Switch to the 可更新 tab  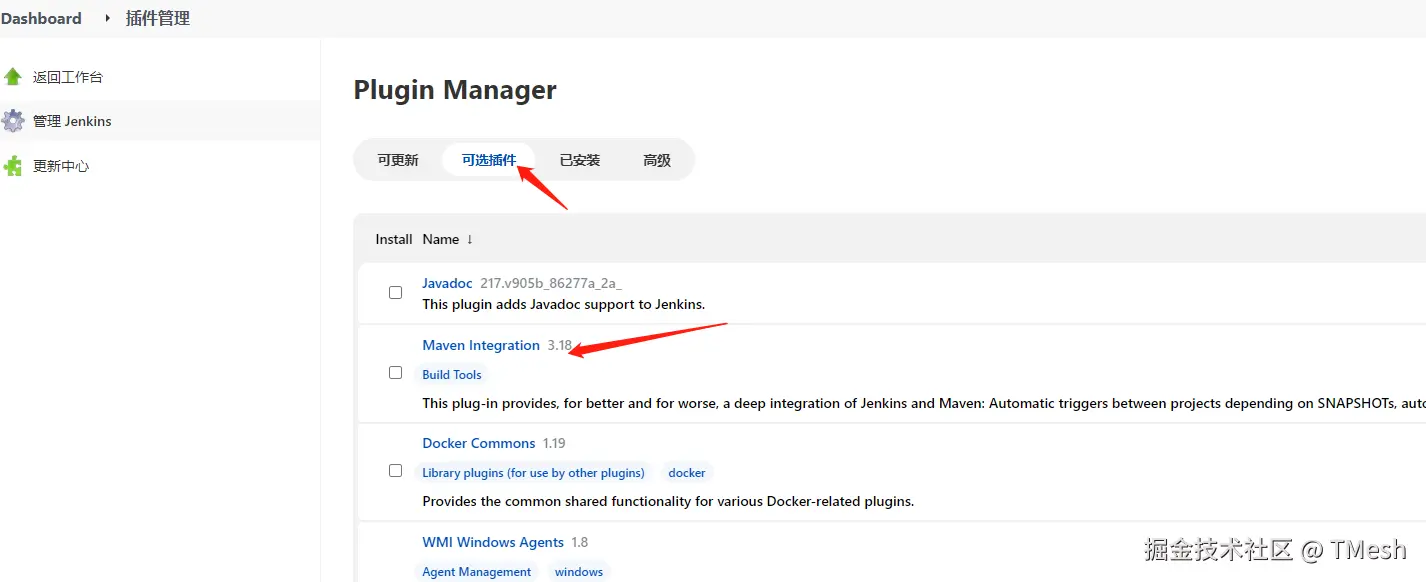(398, 160)
